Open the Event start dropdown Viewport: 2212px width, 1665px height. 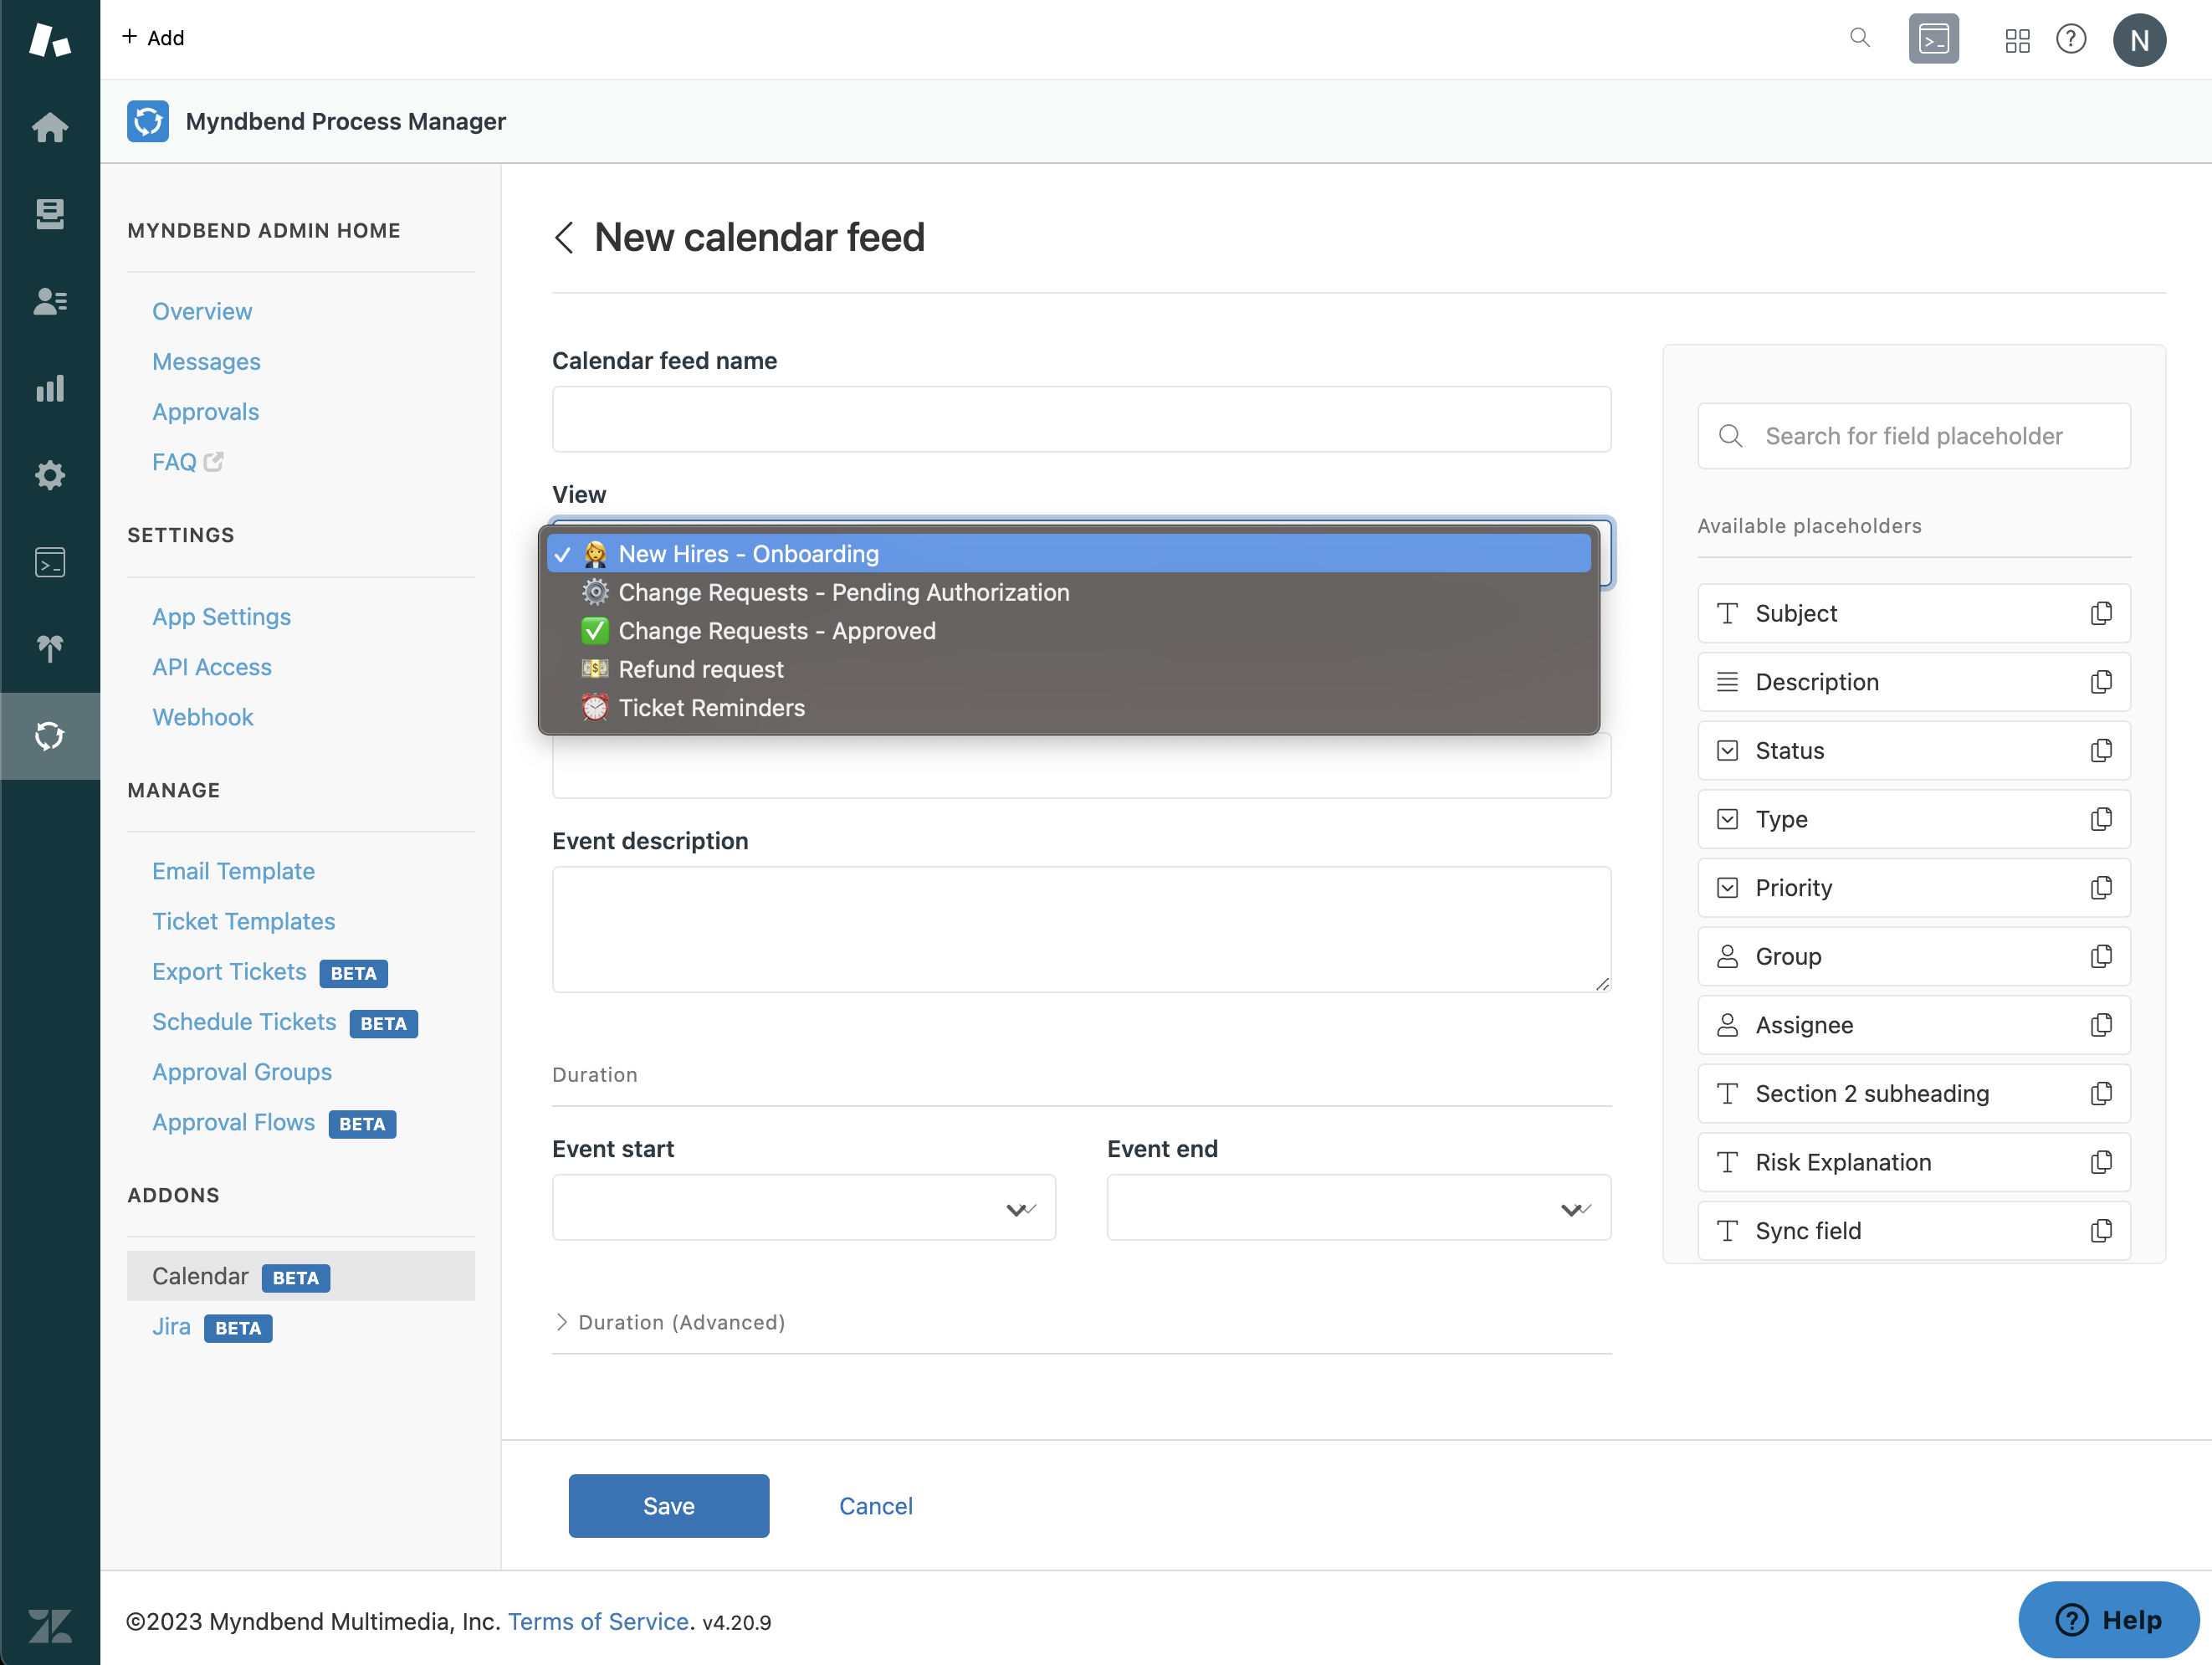click(803, 1208)
